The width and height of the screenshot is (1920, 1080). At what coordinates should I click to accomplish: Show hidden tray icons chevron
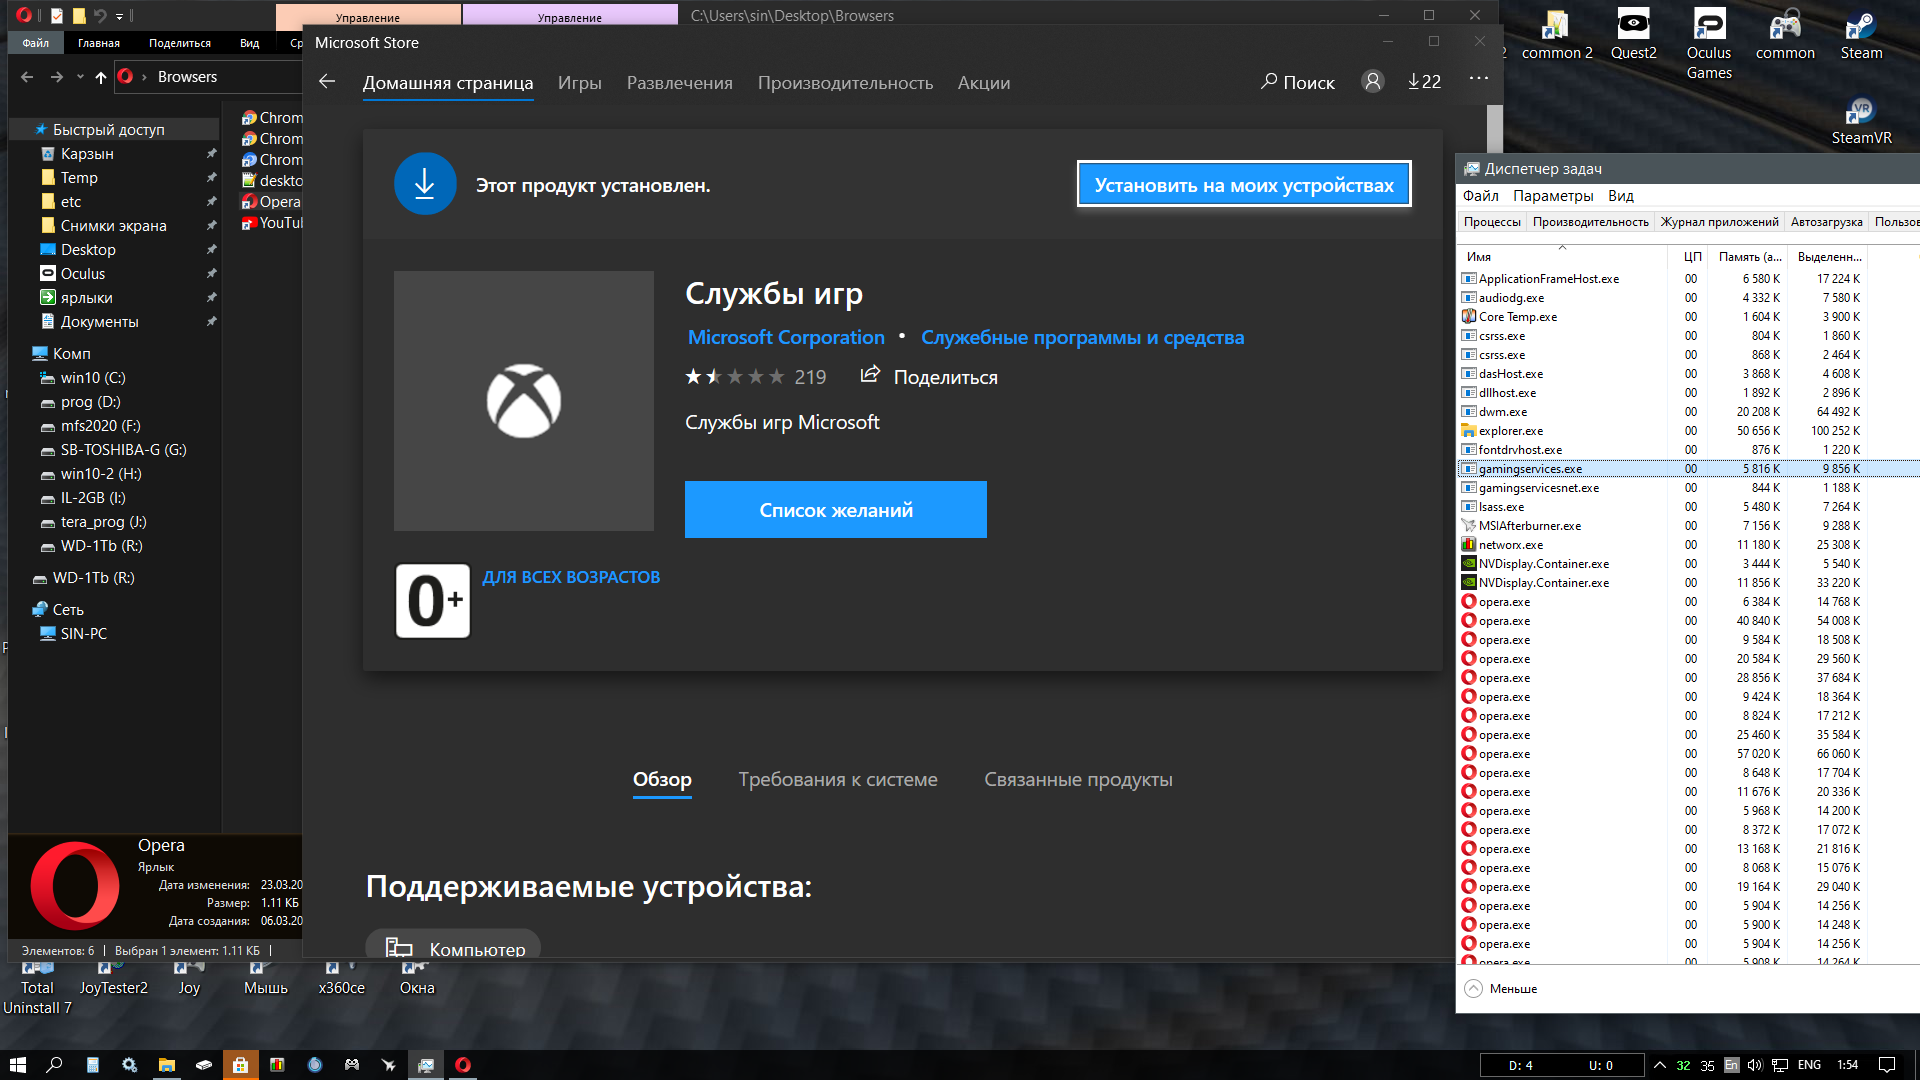[1660, 1065]
